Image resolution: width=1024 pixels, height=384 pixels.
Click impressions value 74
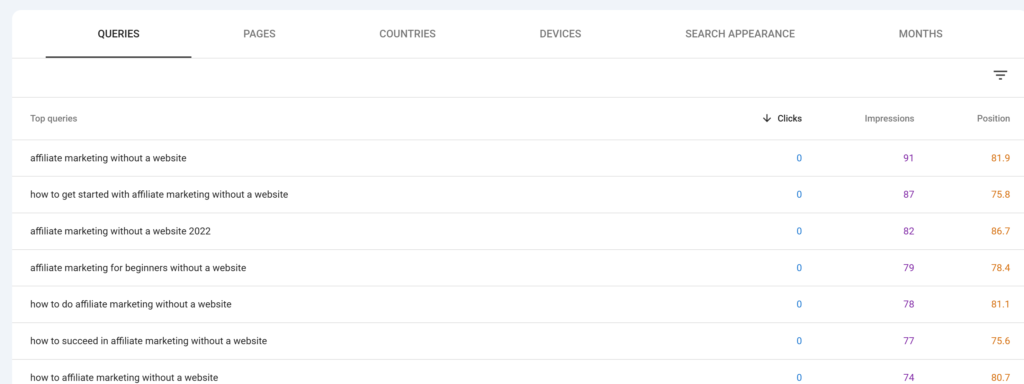pos(908,377)
